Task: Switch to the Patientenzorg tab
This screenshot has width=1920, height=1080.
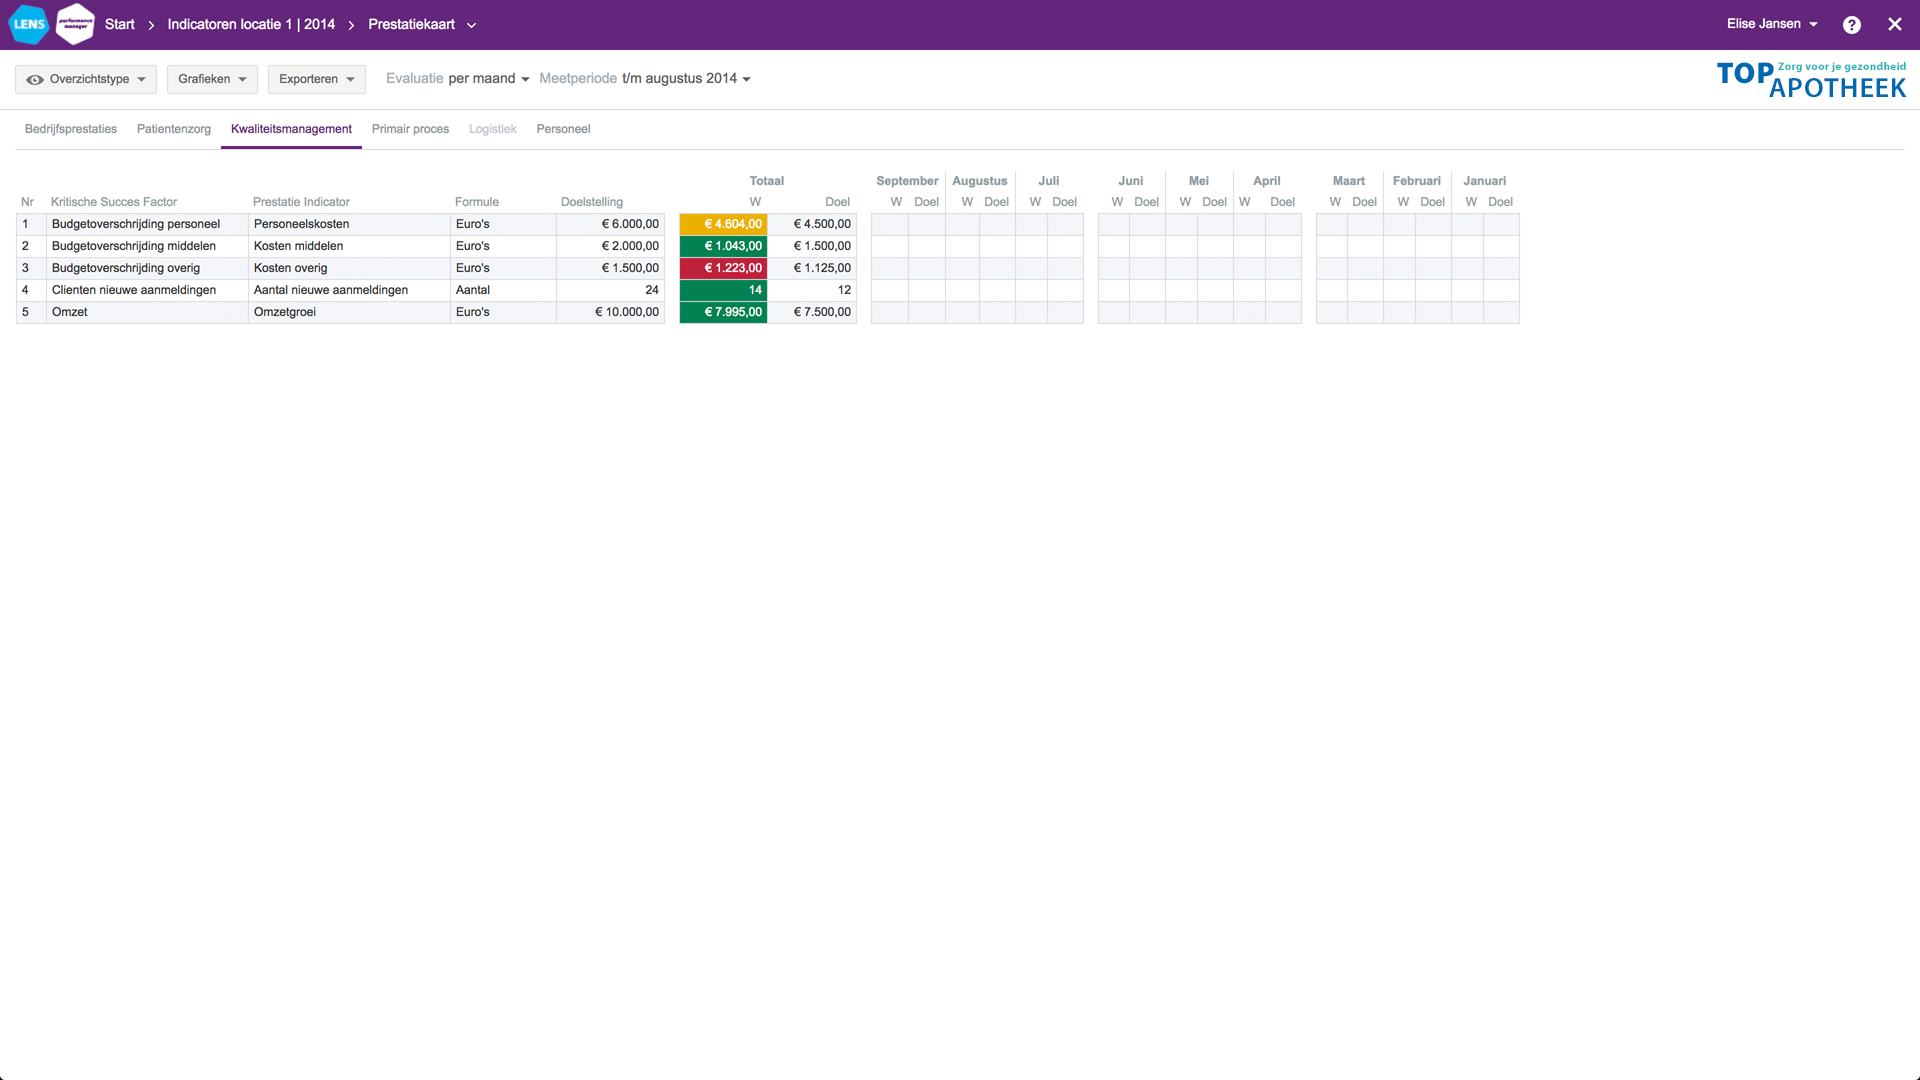Action: (x=174, y=129)
